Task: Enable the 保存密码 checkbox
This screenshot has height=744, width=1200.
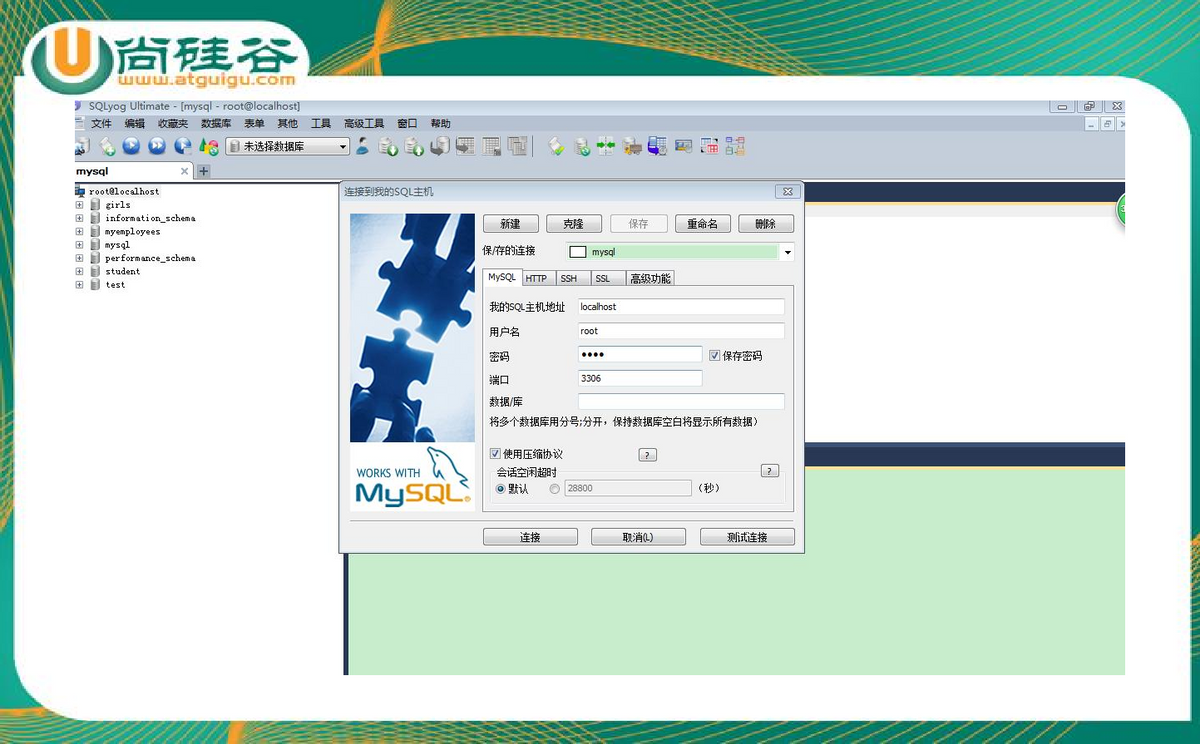Action: point(714,355)
